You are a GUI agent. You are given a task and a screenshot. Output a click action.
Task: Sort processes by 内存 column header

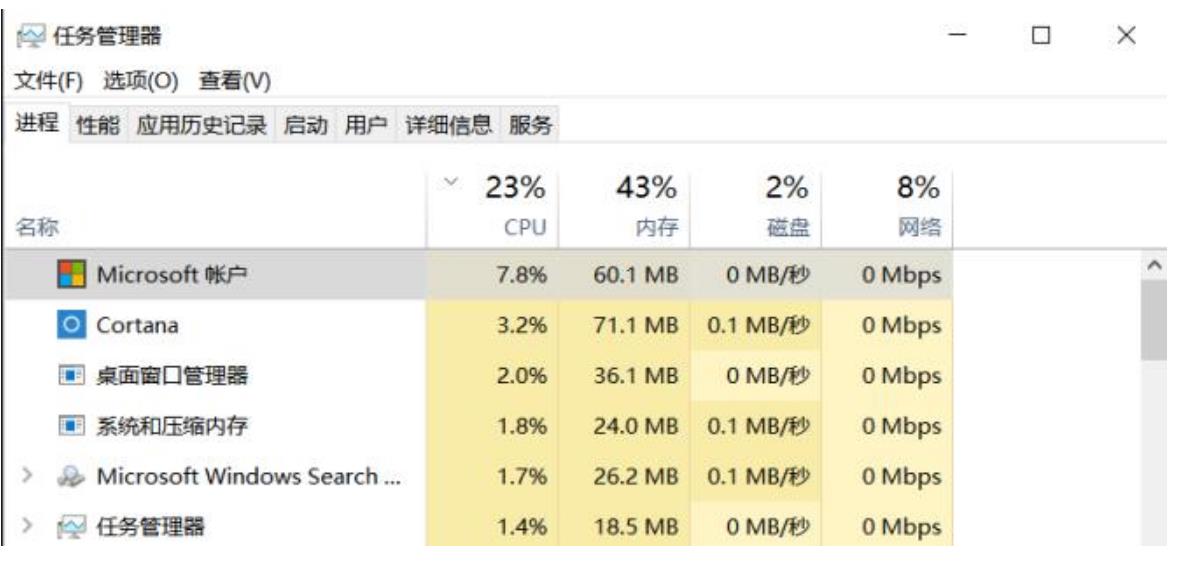click(x=625, y=205)
